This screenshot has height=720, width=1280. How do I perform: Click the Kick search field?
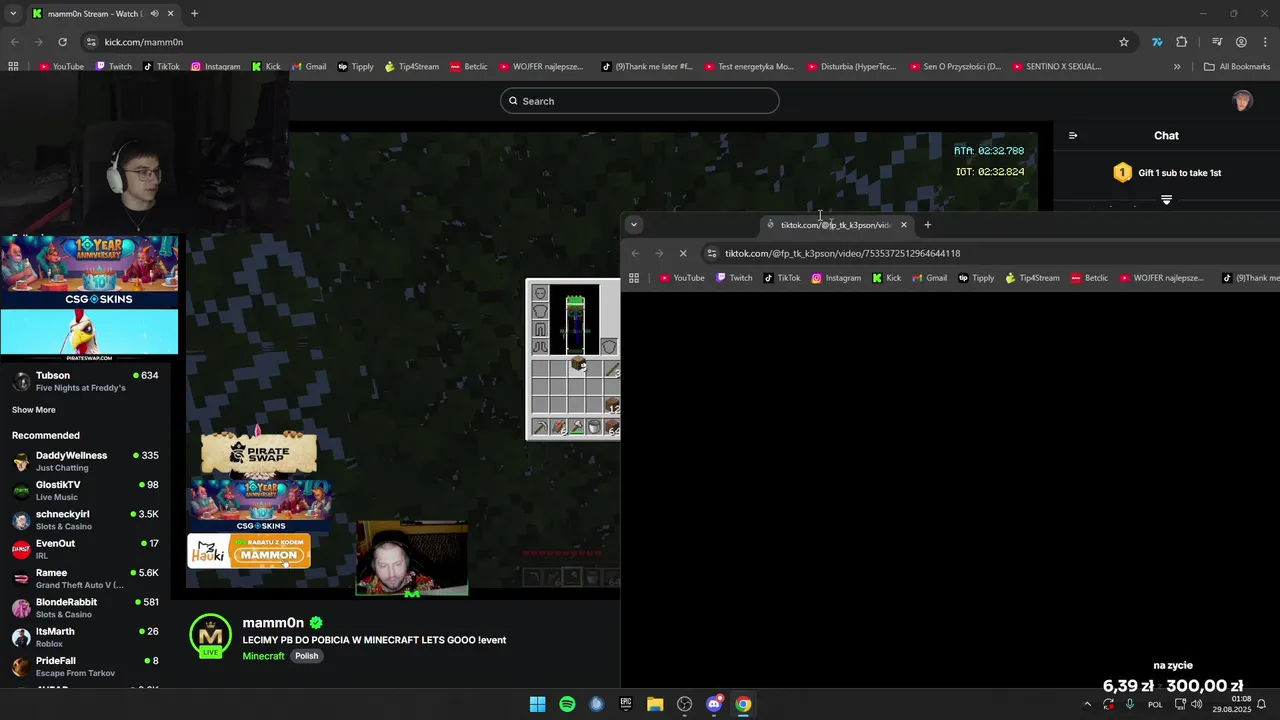(x=640, y=101)
